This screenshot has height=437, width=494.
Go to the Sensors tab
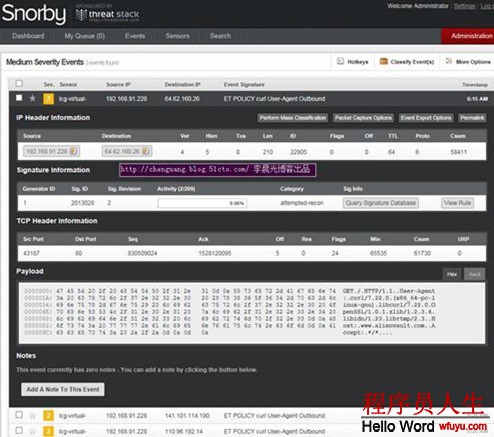pyautogui.click(x=177, y=36)
